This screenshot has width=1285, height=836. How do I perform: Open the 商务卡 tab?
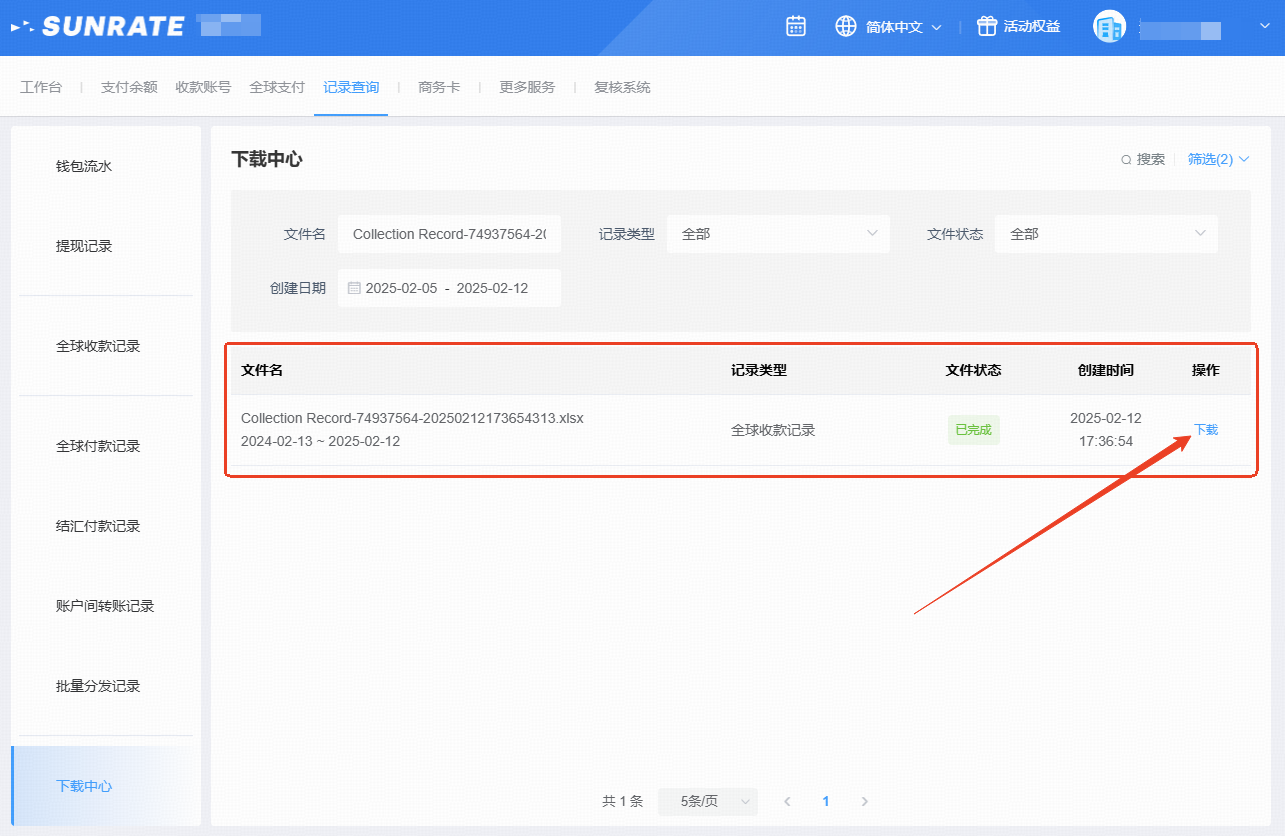point(439,87)
